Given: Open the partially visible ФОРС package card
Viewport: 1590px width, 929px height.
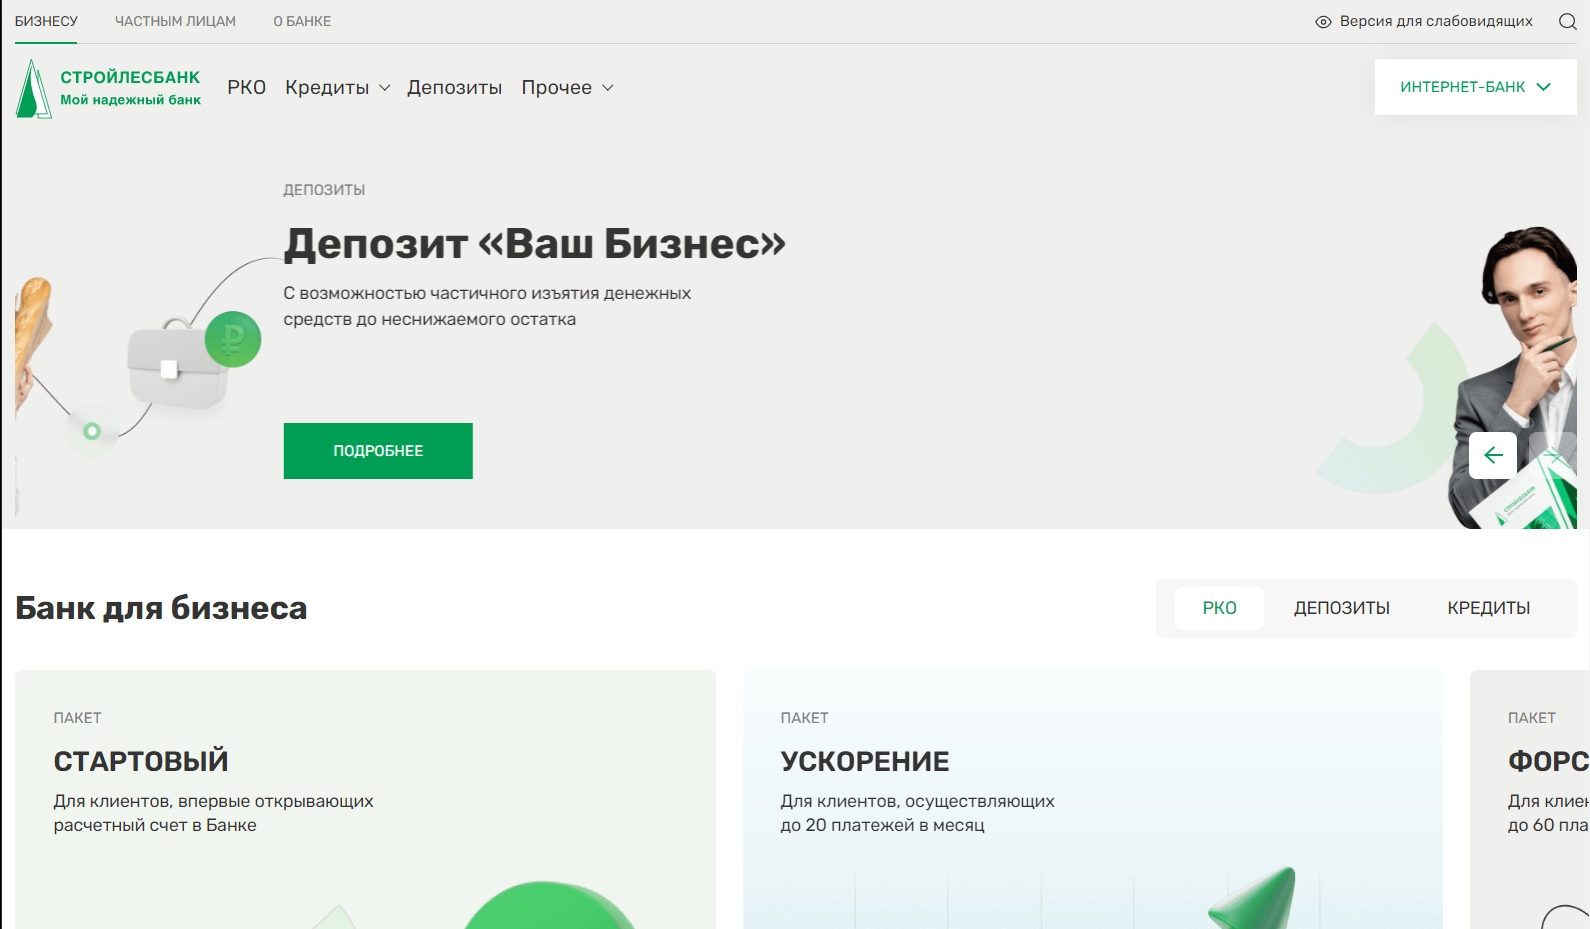Looking at the screenshot, I should pos(1530,799).
